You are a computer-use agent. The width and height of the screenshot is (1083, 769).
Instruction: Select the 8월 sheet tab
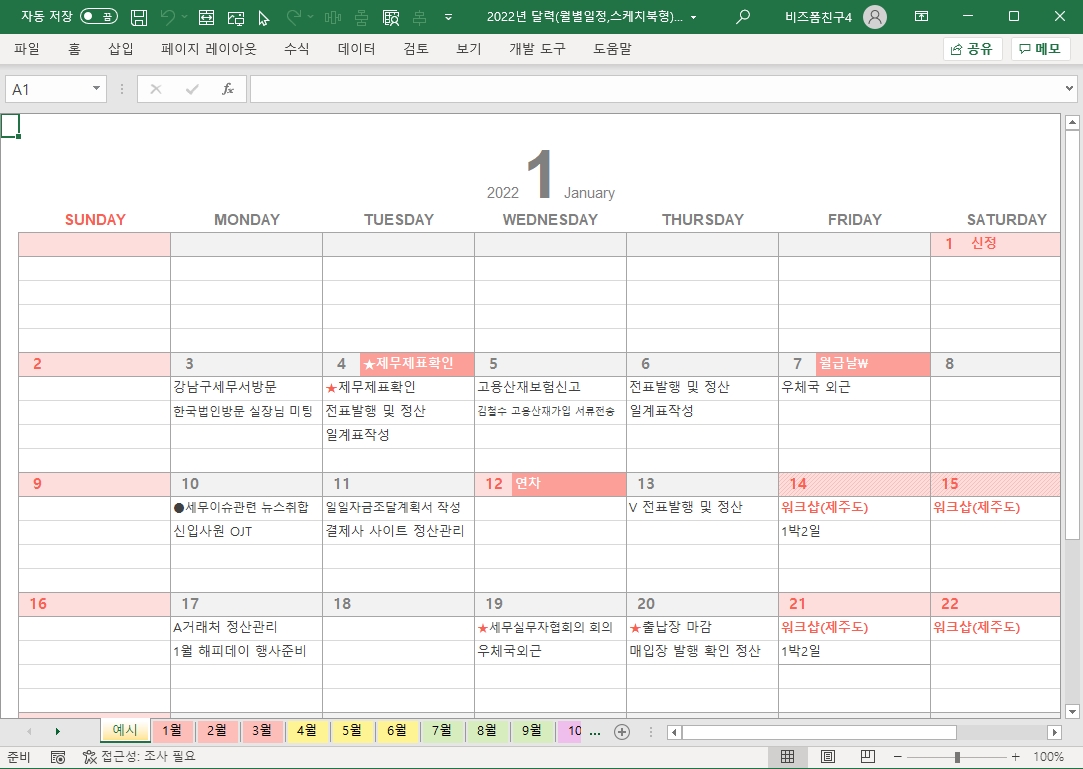coord(486,730)
